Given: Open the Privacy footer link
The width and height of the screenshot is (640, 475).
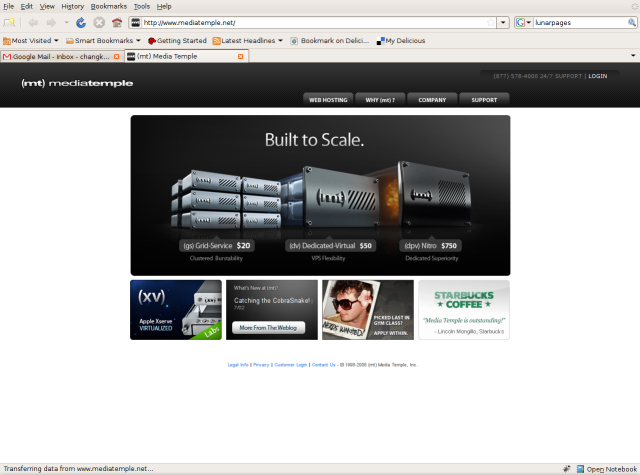Looking at the screenshot, I should pos(261,365).
